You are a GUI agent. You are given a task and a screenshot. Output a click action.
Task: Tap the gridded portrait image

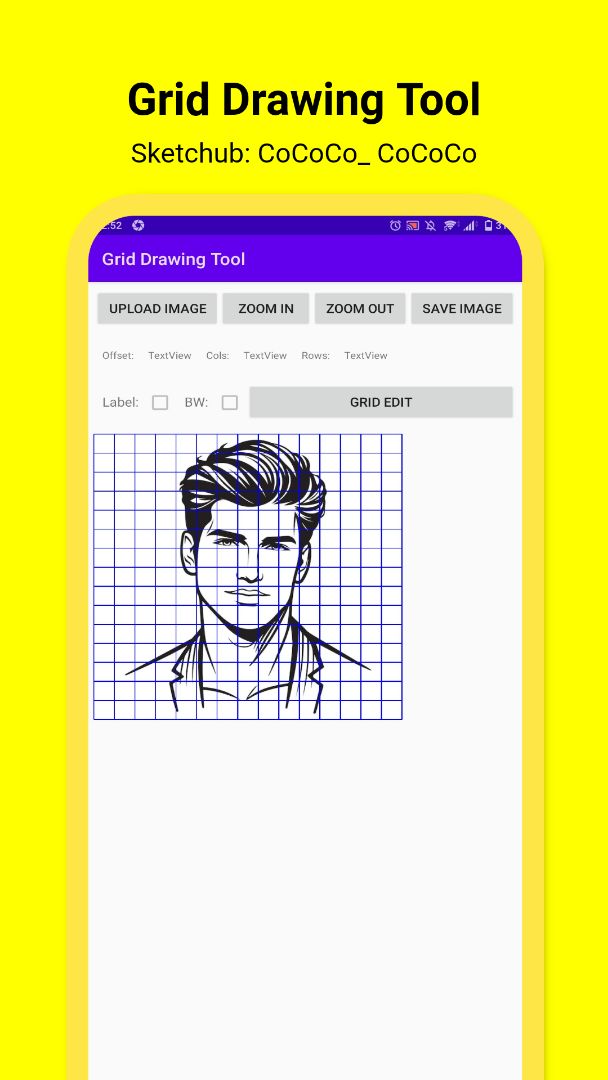click(x=248, y=577)
